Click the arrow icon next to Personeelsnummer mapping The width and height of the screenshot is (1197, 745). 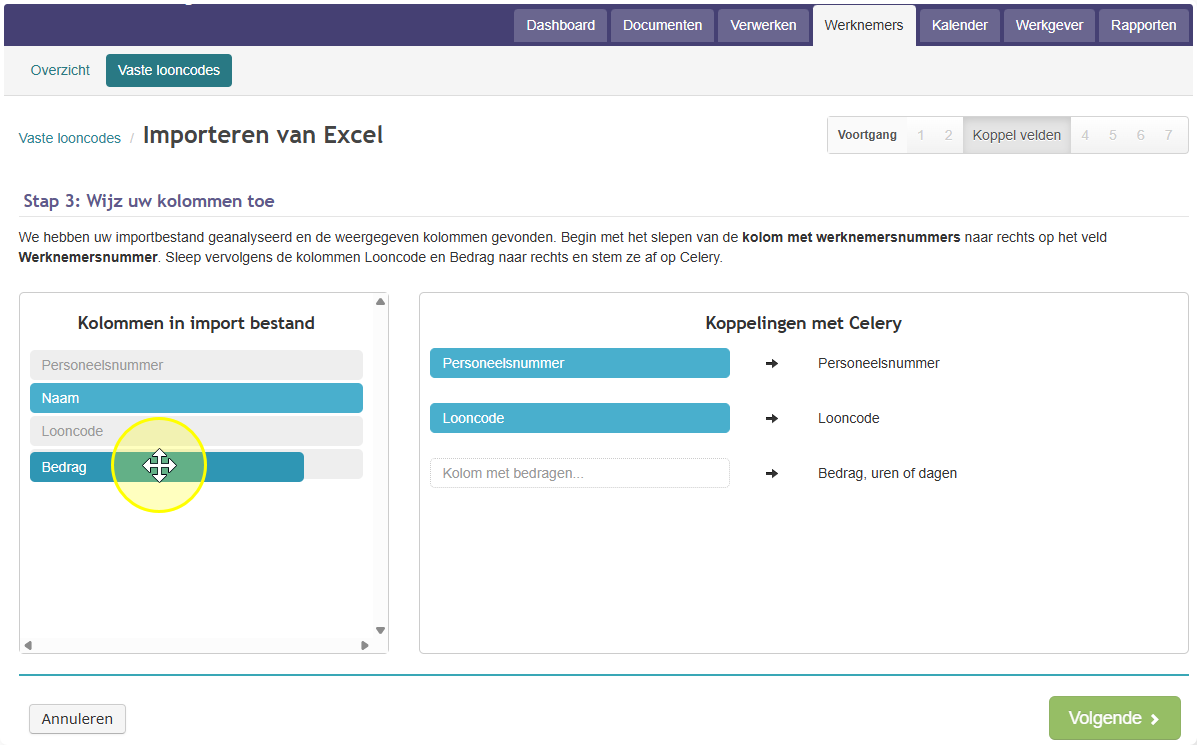[x=772, y=363]
